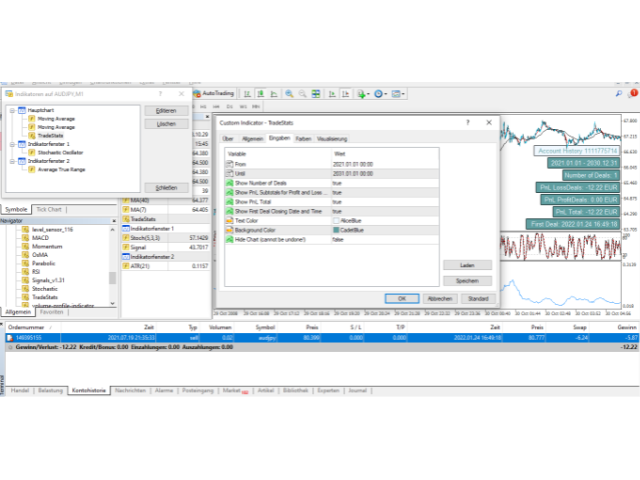Screen dimensions: 640x480
Task: Switch chart to bar chart icon
Action: tap(247, 94)
